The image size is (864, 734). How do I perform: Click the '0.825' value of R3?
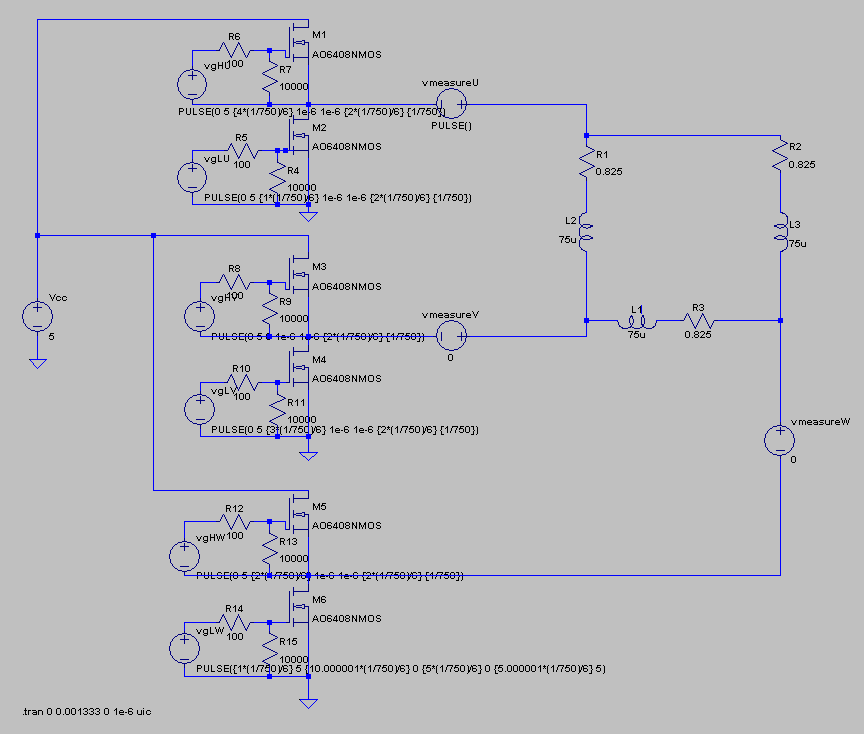(698, 334)
